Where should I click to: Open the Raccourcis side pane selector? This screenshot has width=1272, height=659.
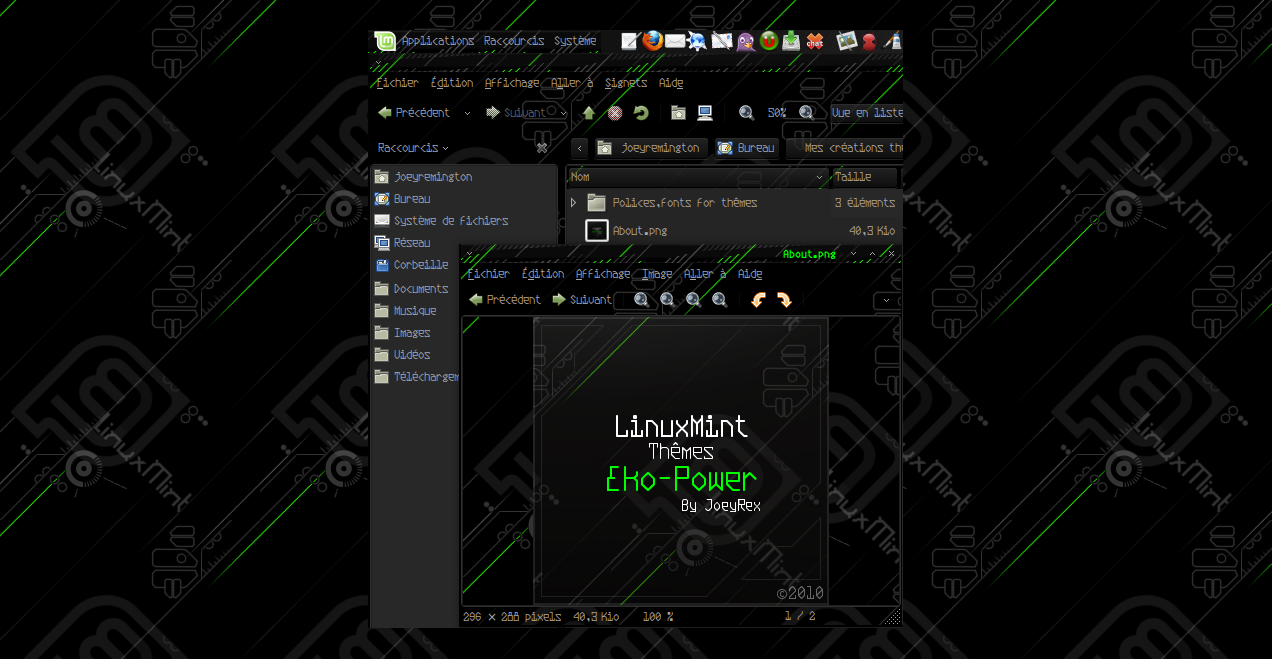[x=414, y=148]
